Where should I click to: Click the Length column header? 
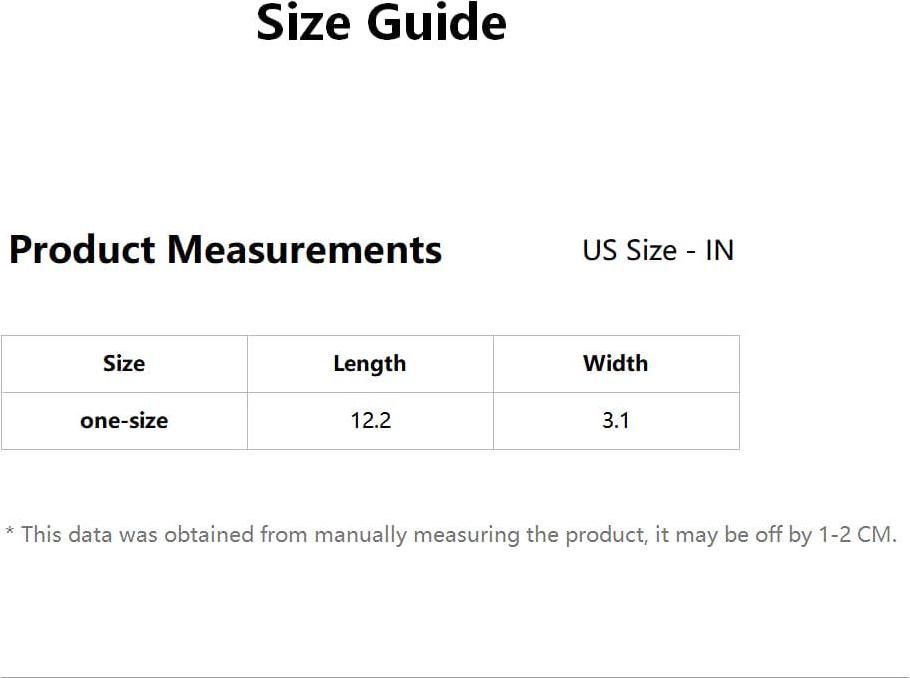pos(370,363)
